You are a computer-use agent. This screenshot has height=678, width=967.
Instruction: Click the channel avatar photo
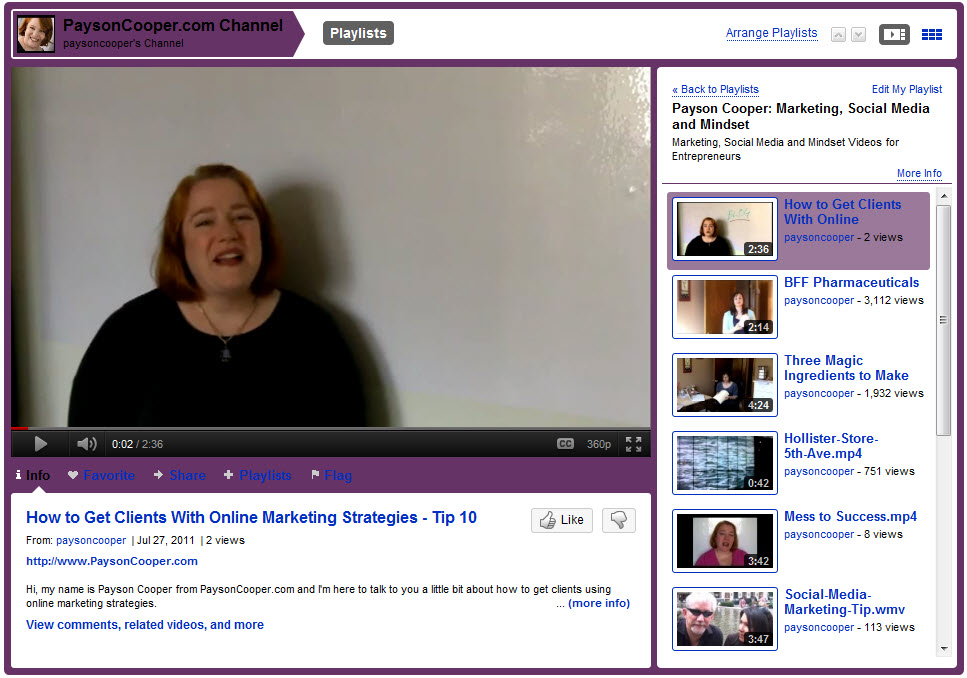pyautogui.click(x=36, y=34)
